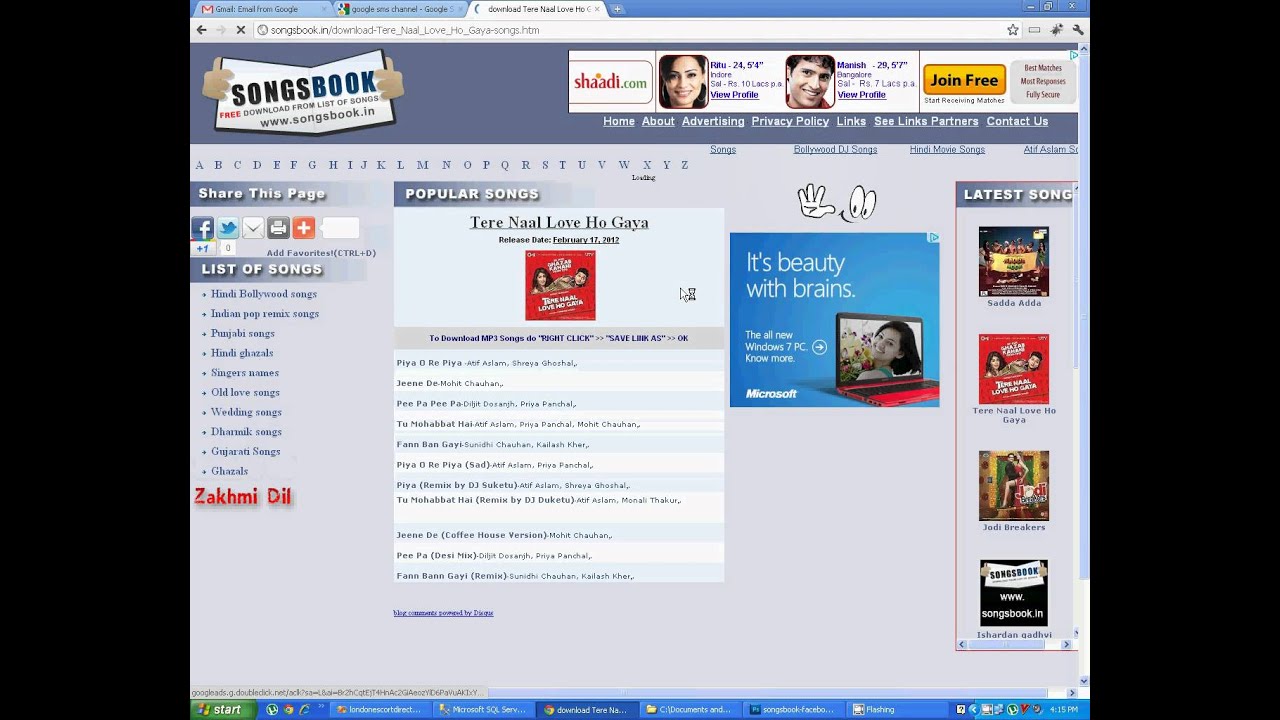The height and width of the screenshot is (720, 1280).
Task: Open Links in the site navigation
Action: (851, 121)
